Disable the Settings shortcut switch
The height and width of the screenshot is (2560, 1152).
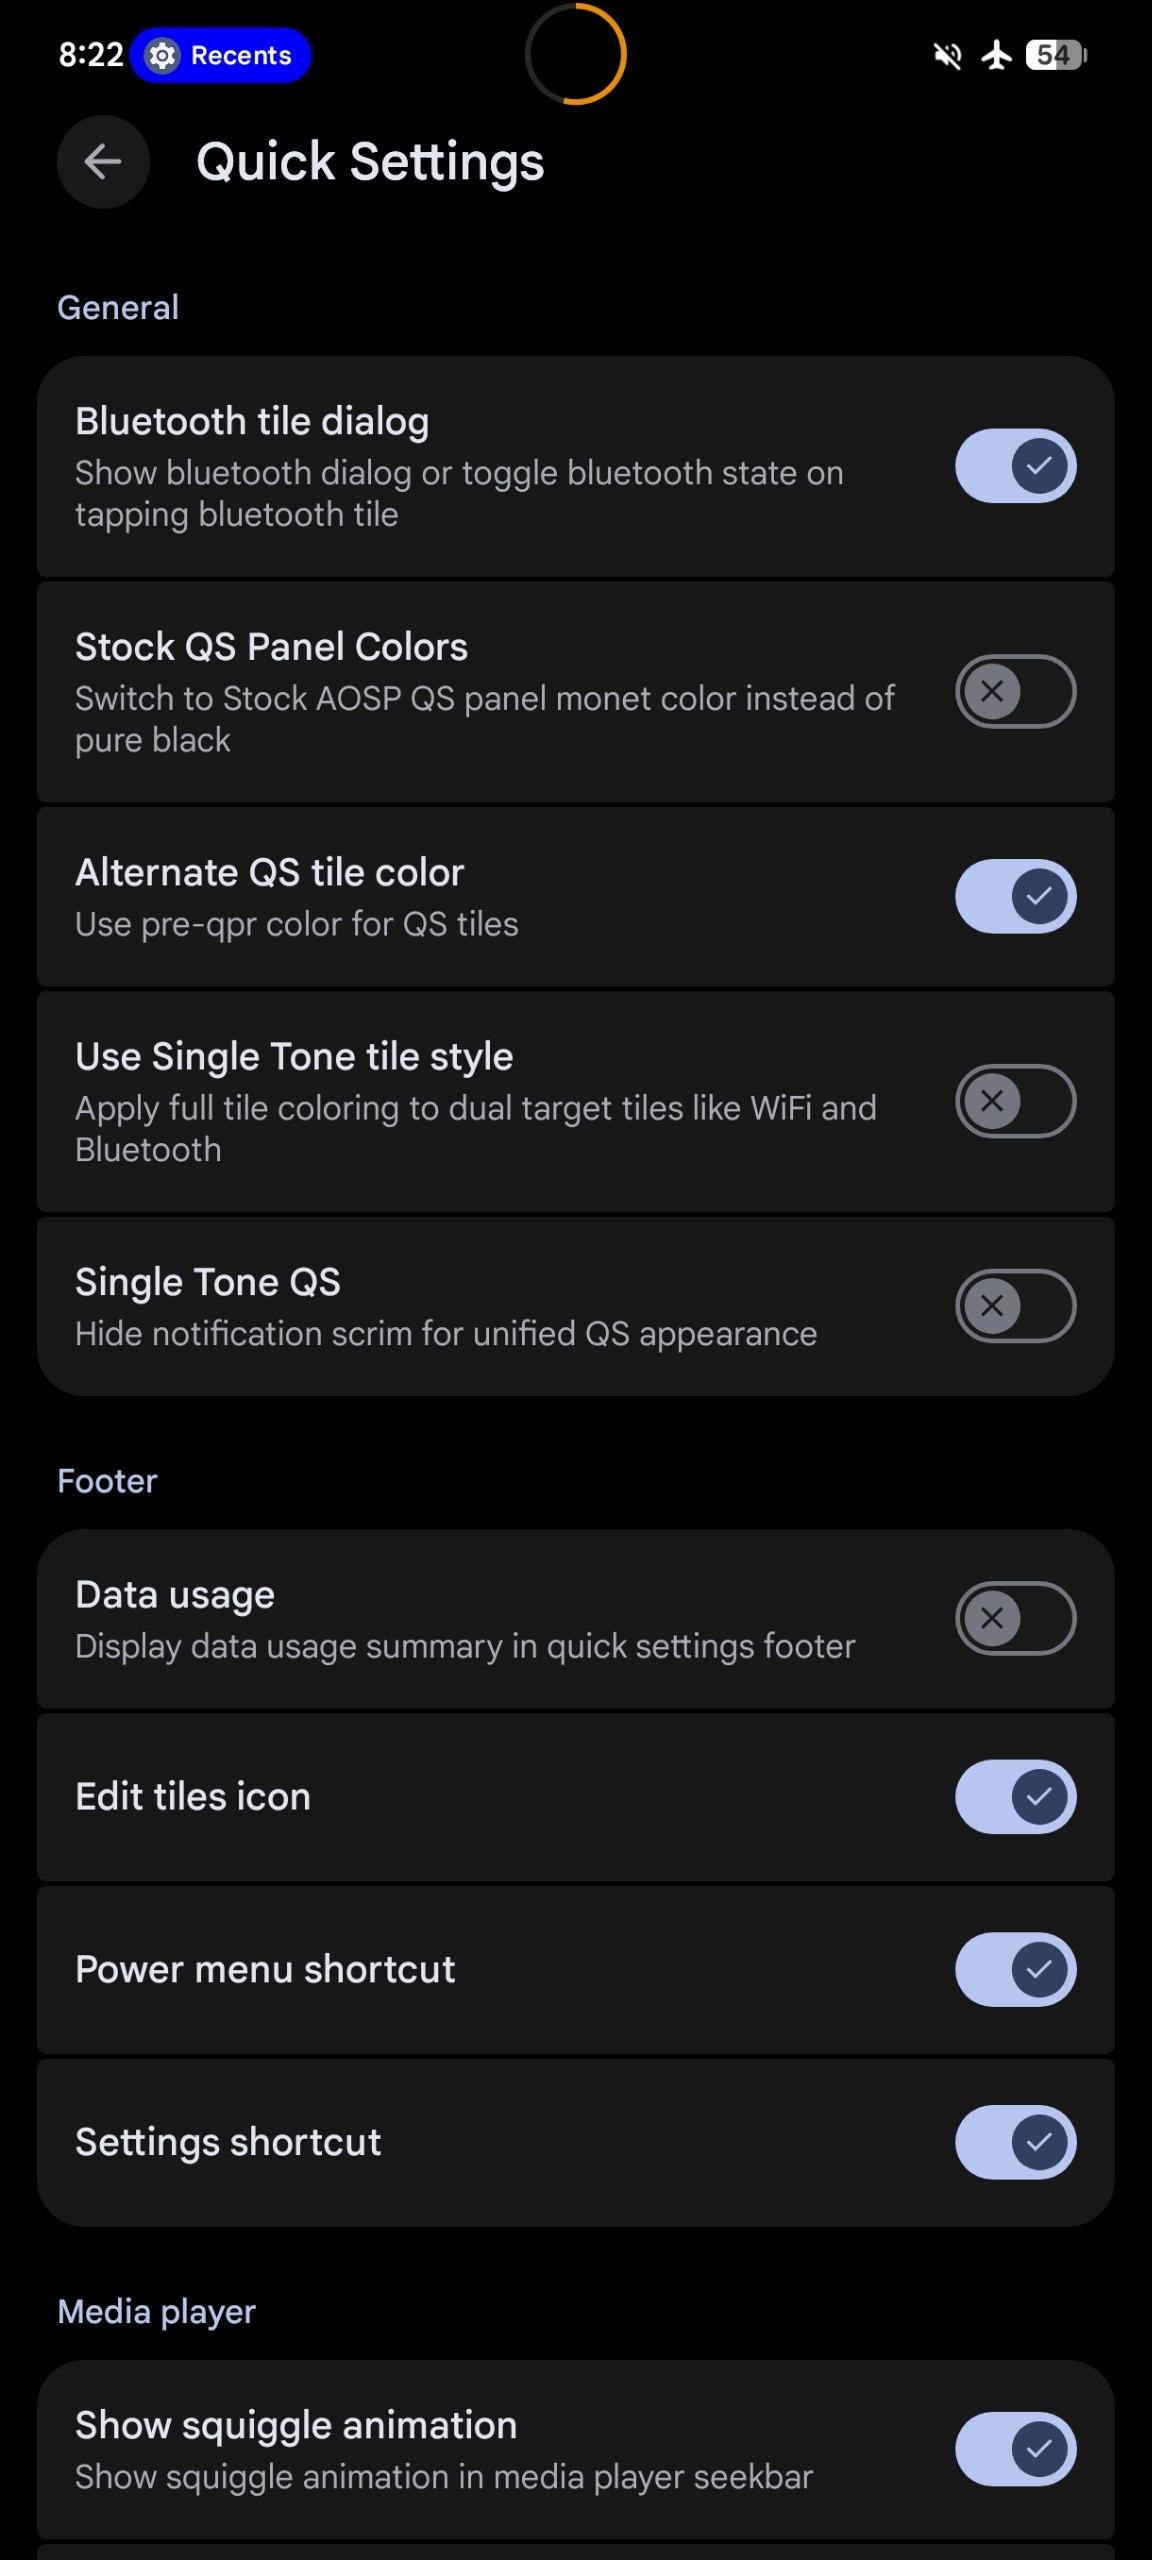pyautogui.click(x=1015, y=2142)
